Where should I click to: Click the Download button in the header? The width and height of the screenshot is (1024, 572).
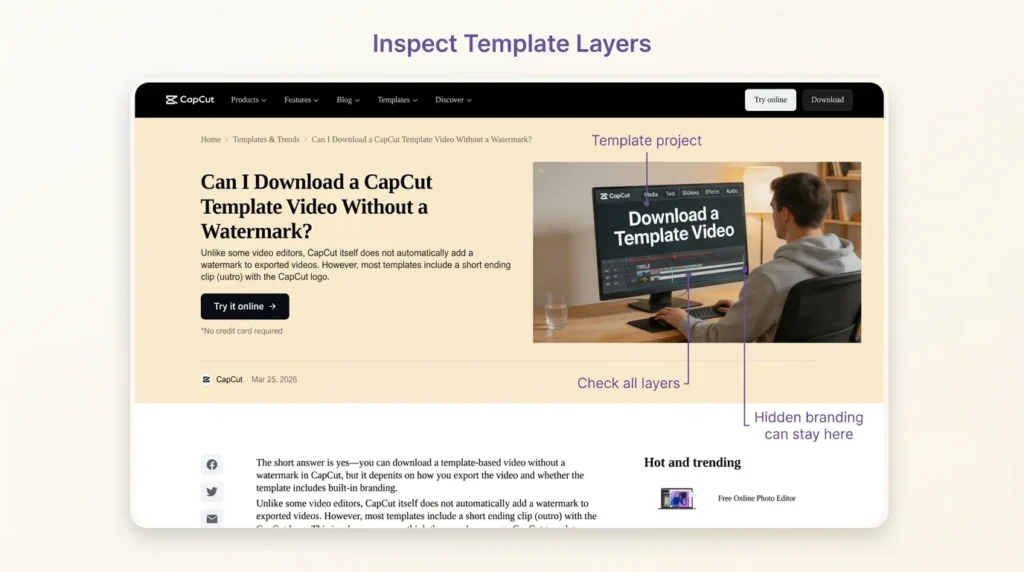(827, 100)
